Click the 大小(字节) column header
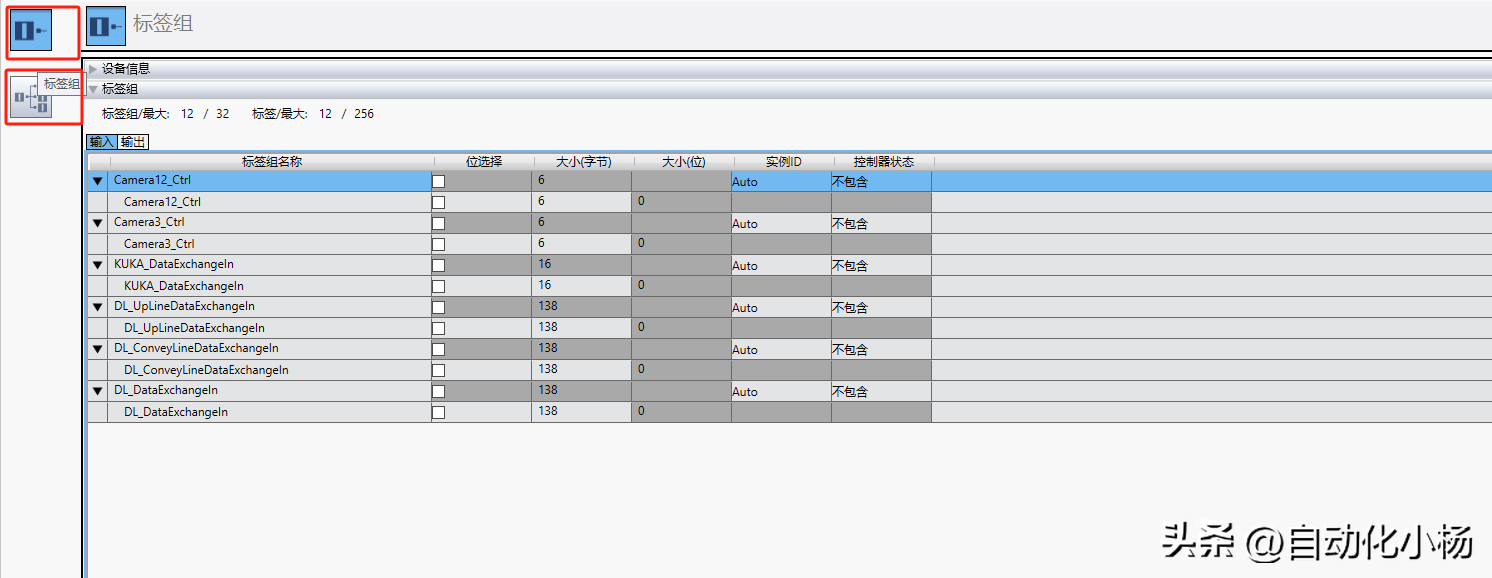This screenshot has height=578, width=1492. [x=582, y=161]
